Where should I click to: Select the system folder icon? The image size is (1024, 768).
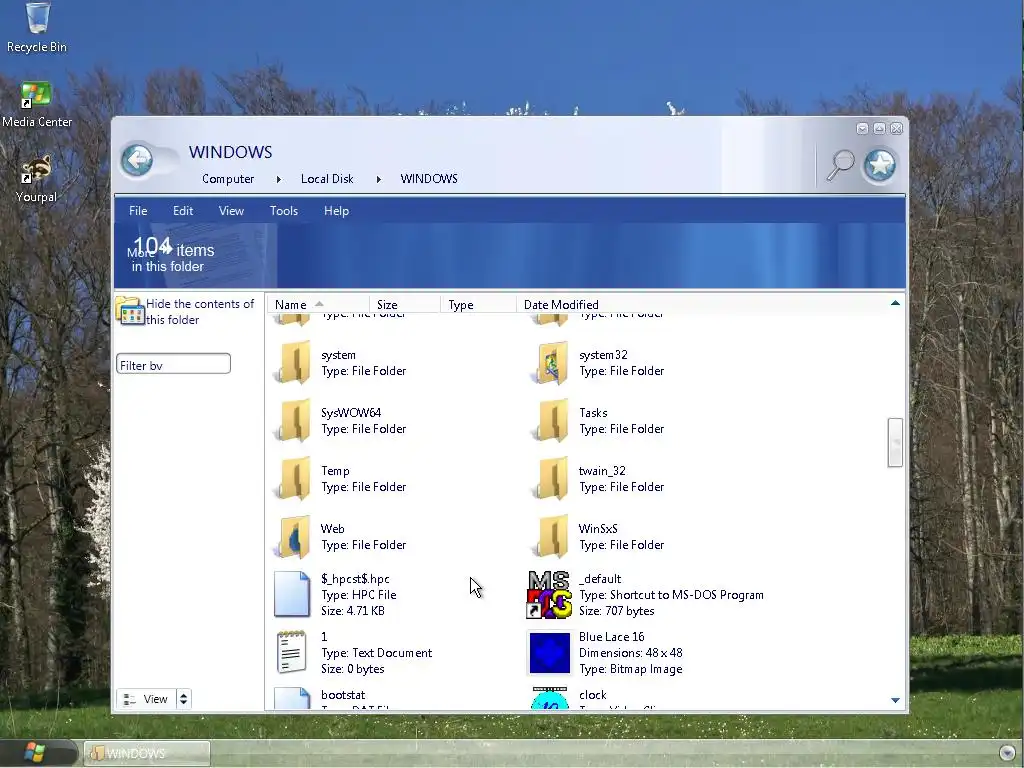click(x=292, y=363)
